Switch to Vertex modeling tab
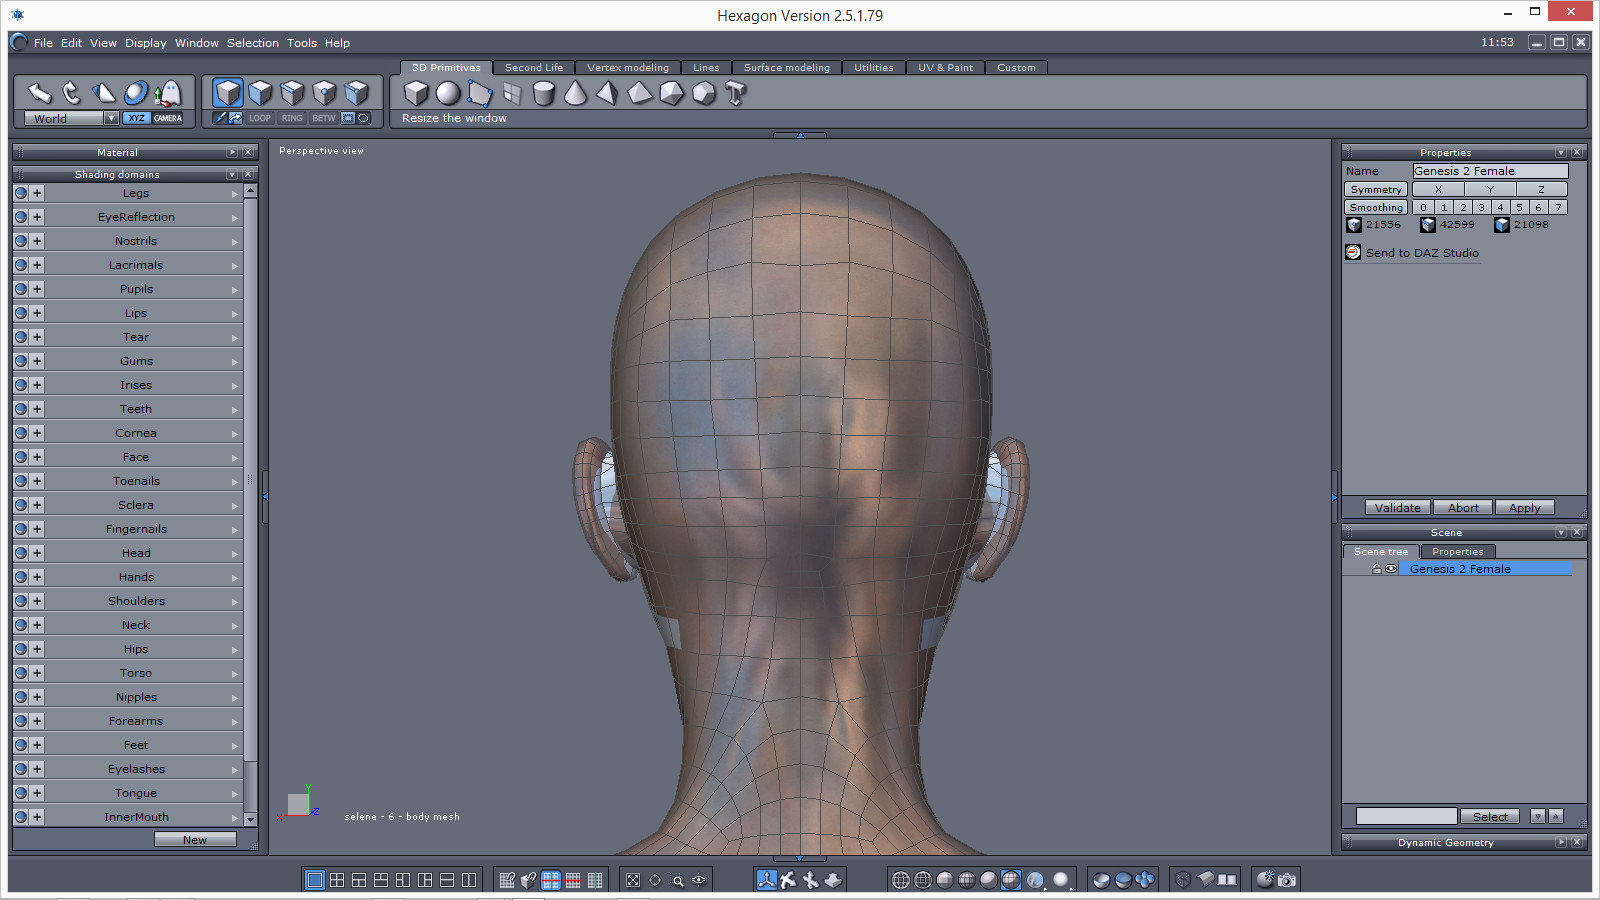The width and height of the screenshot is (1600, 900). point(628,67)
